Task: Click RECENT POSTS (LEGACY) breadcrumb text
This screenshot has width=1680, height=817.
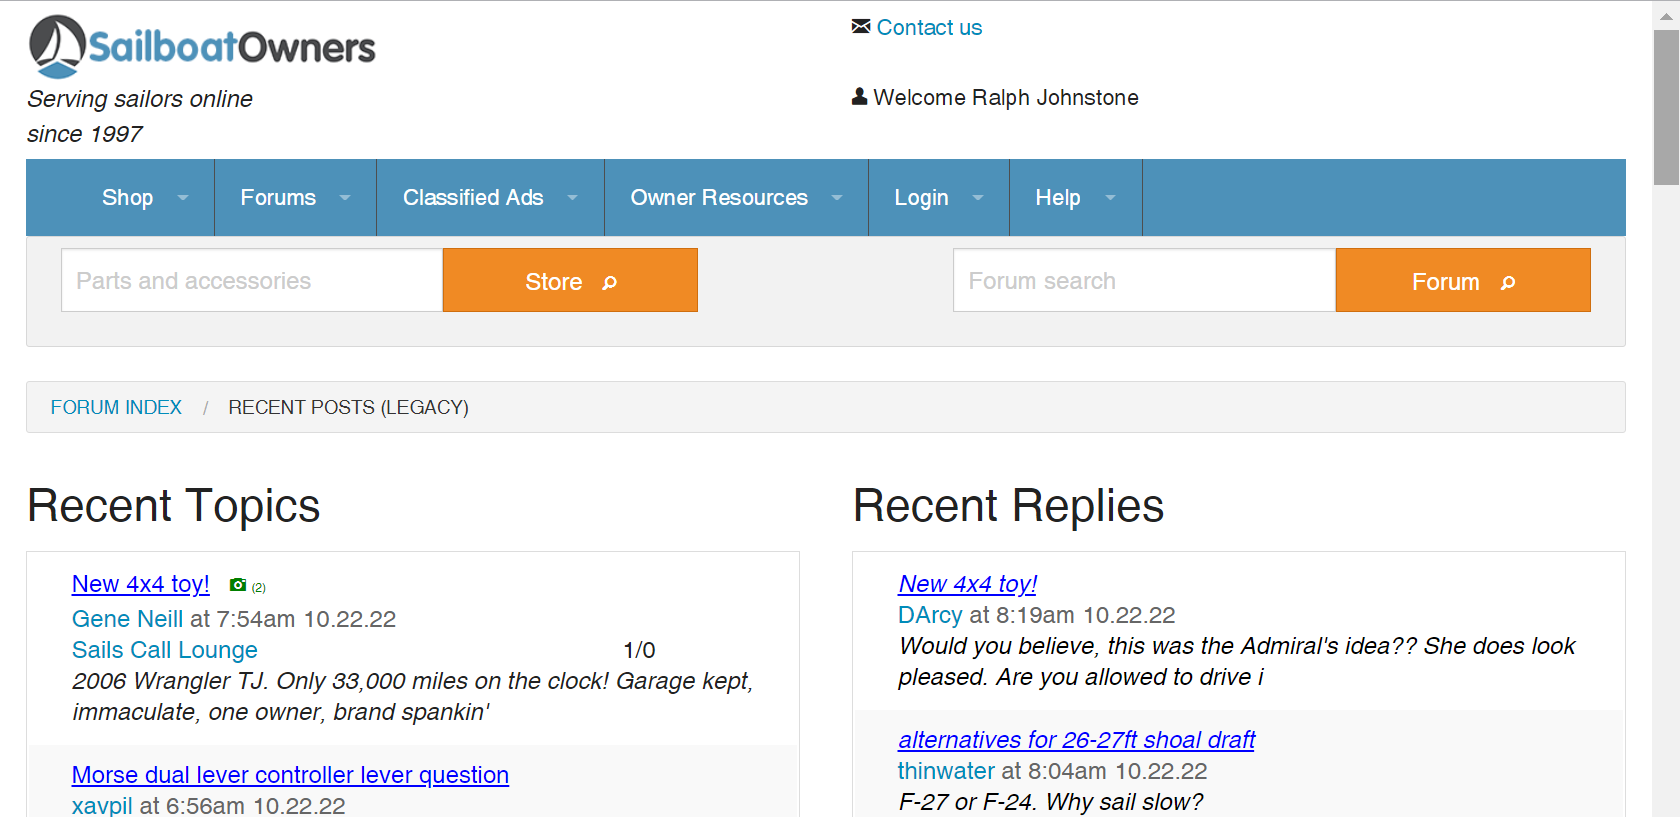Action: click(x=348, y=407)
